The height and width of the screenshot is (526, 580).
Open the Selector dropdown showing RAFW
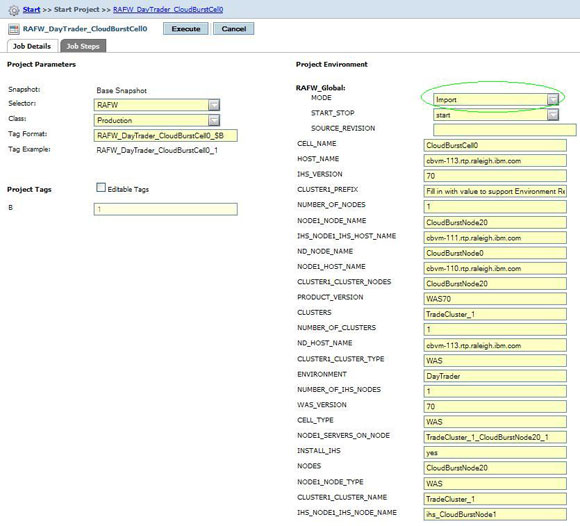[x=157, y=105]
